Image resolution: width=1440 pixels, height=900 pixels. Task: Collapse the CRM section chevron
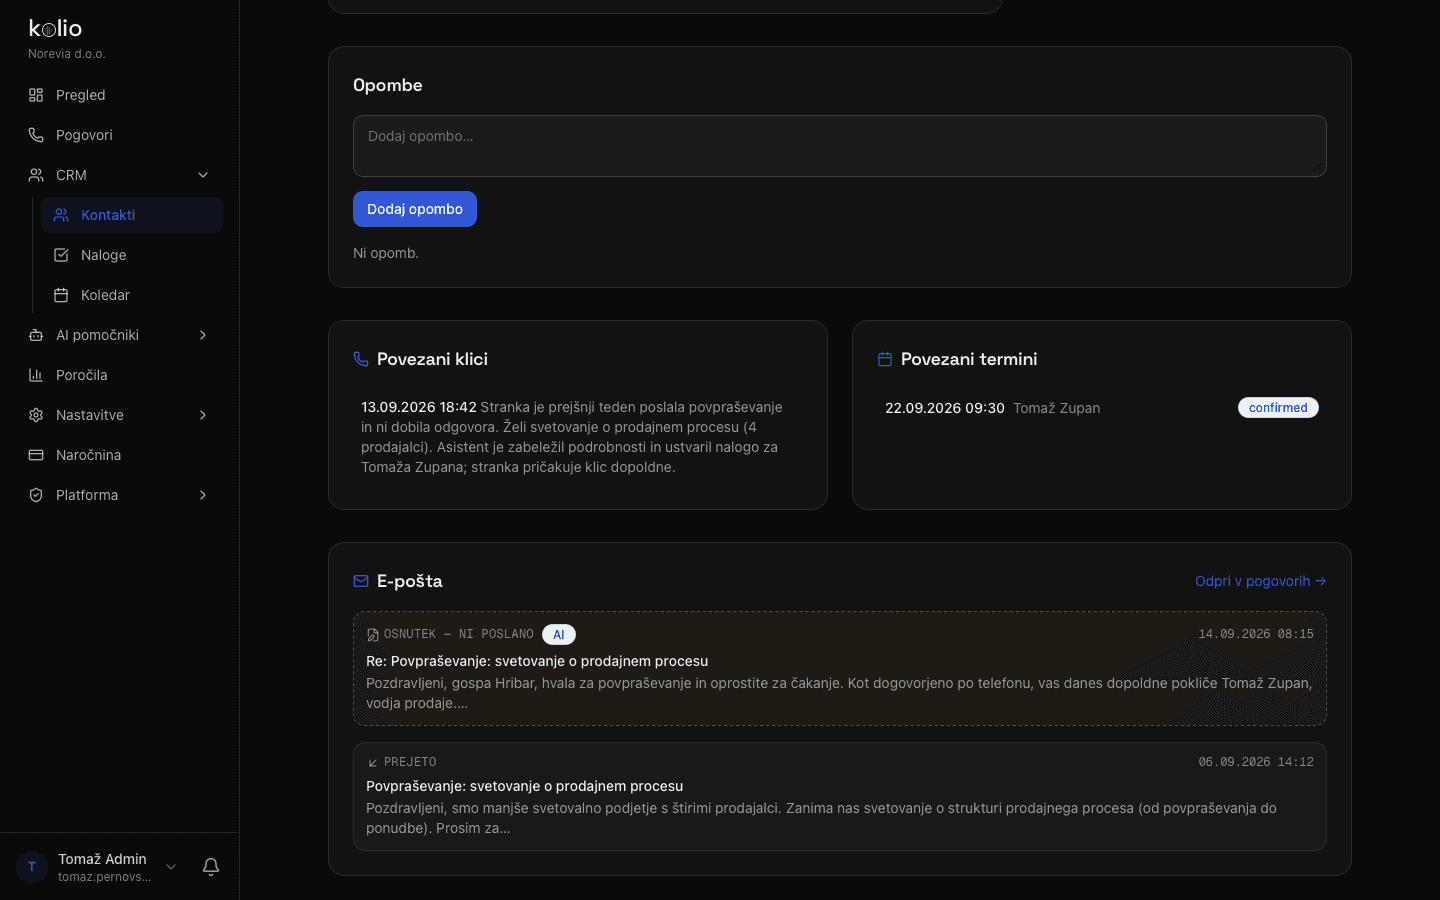coord(203,175)
